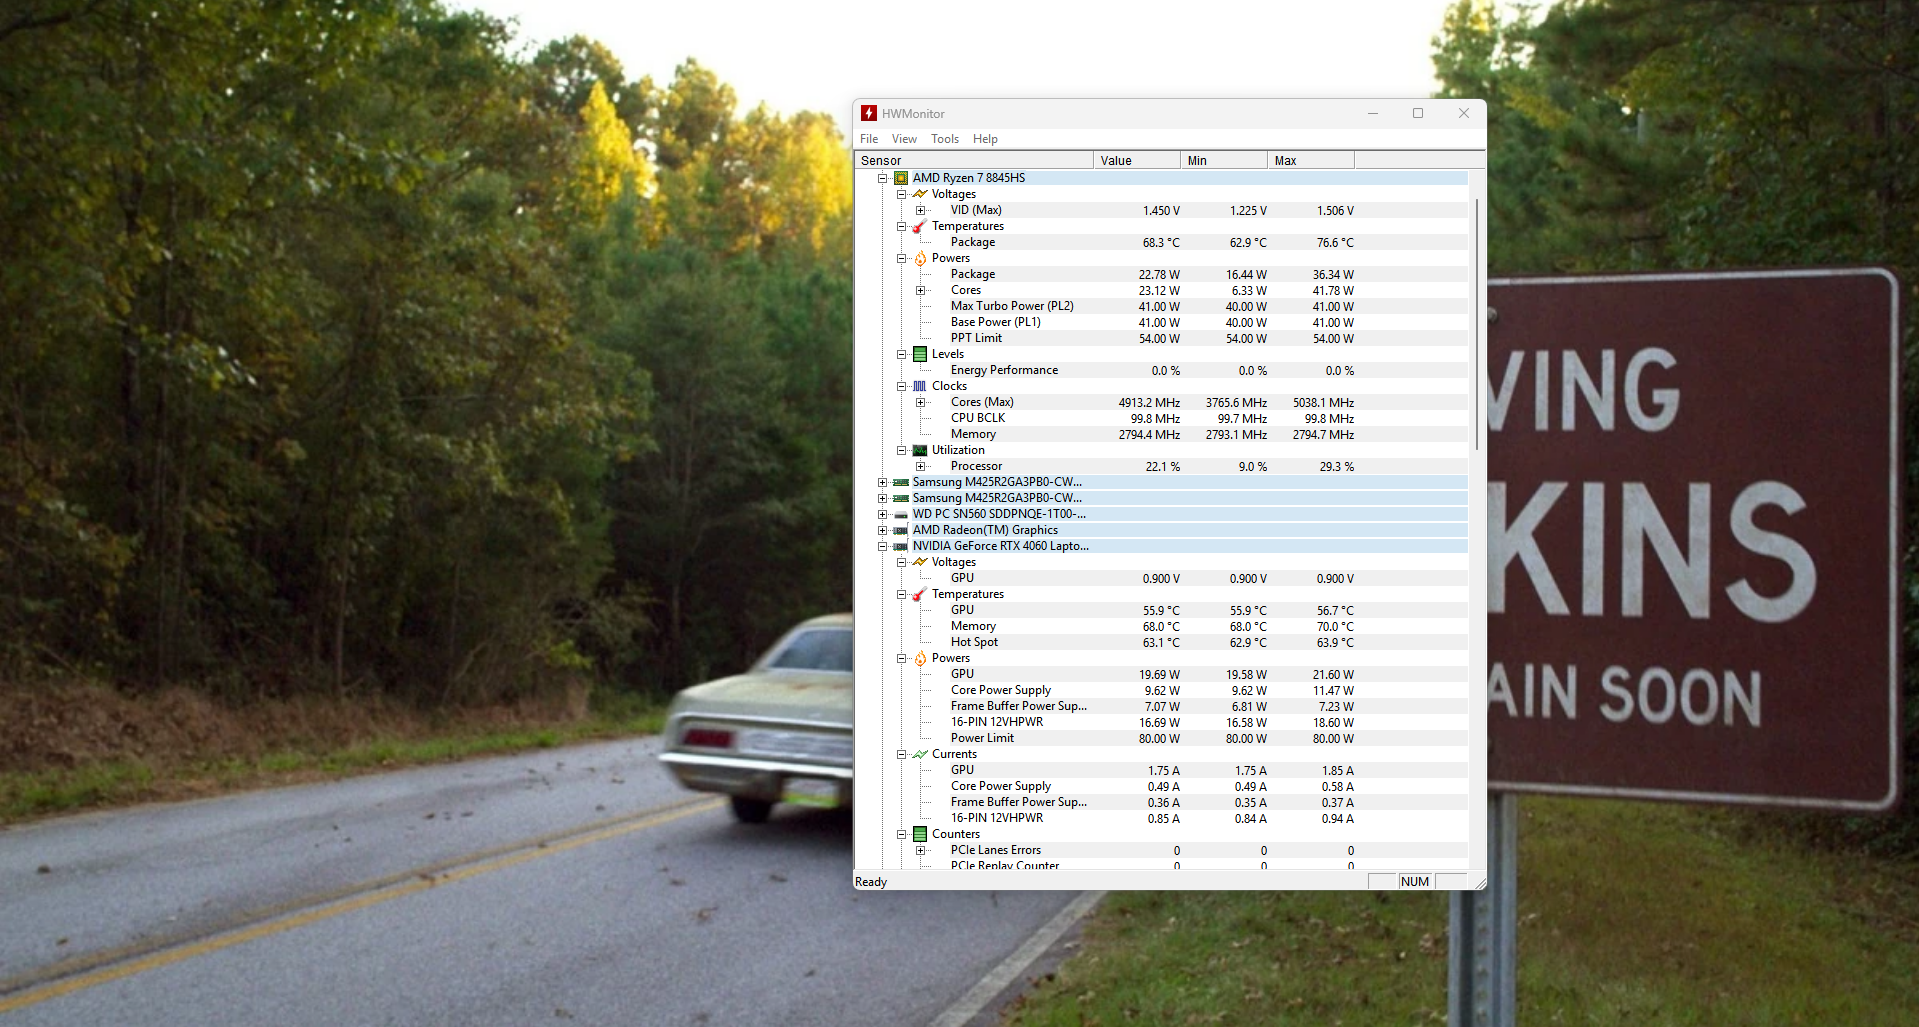The width and height of the screenshot is (1919, 1027).
Task: Click the vertical scrollbar thumb in sensor list
Action: click(x=1477, y=324)
